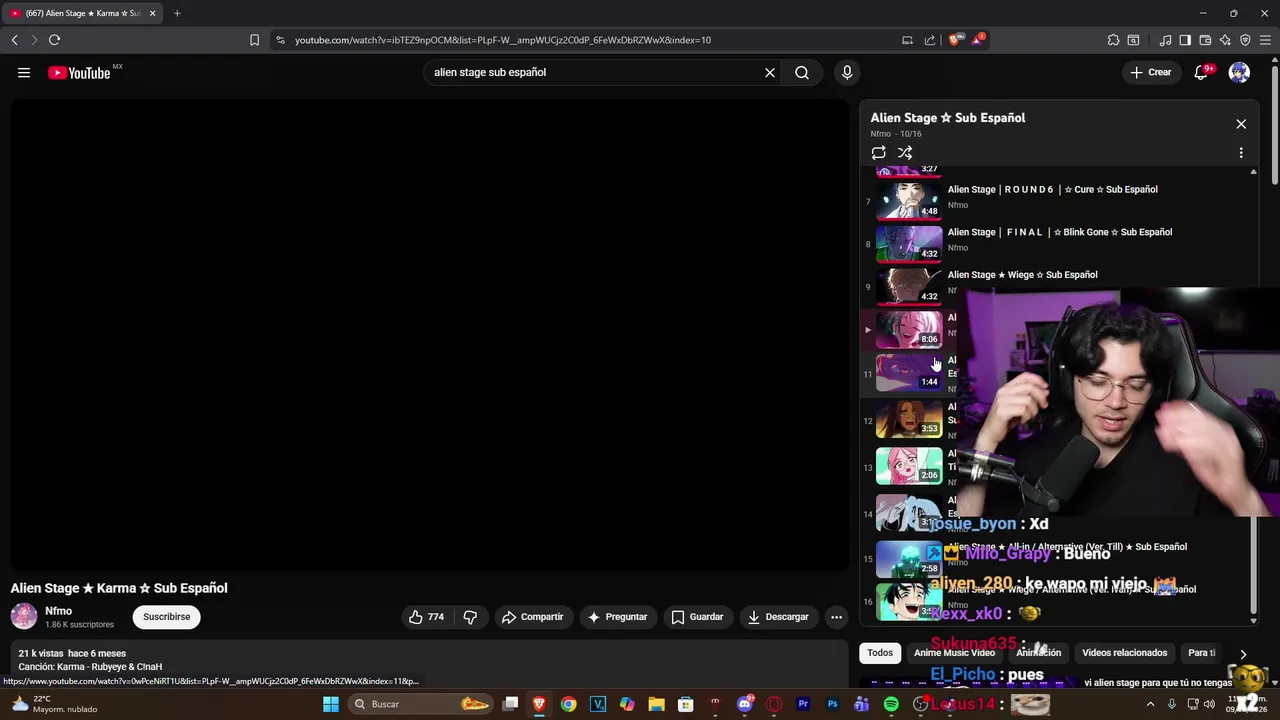The width and height of the screenshot is (1280, 720).
Task: Click the Crear button
Action: (1150, 72)
